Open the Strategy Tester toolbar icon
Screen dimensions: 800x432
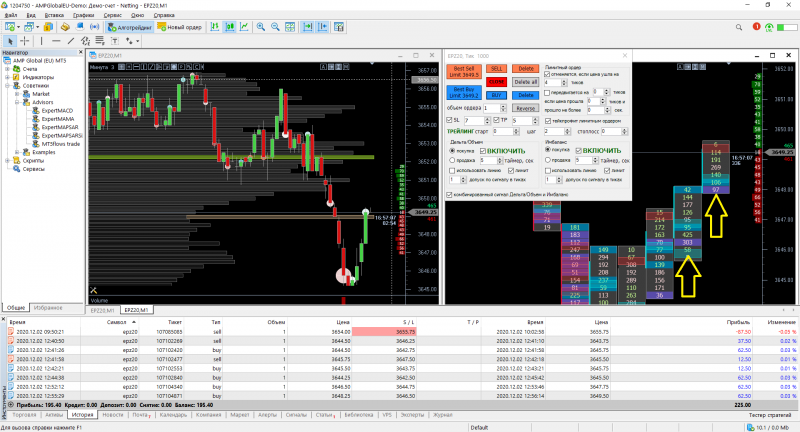point(339,27)
